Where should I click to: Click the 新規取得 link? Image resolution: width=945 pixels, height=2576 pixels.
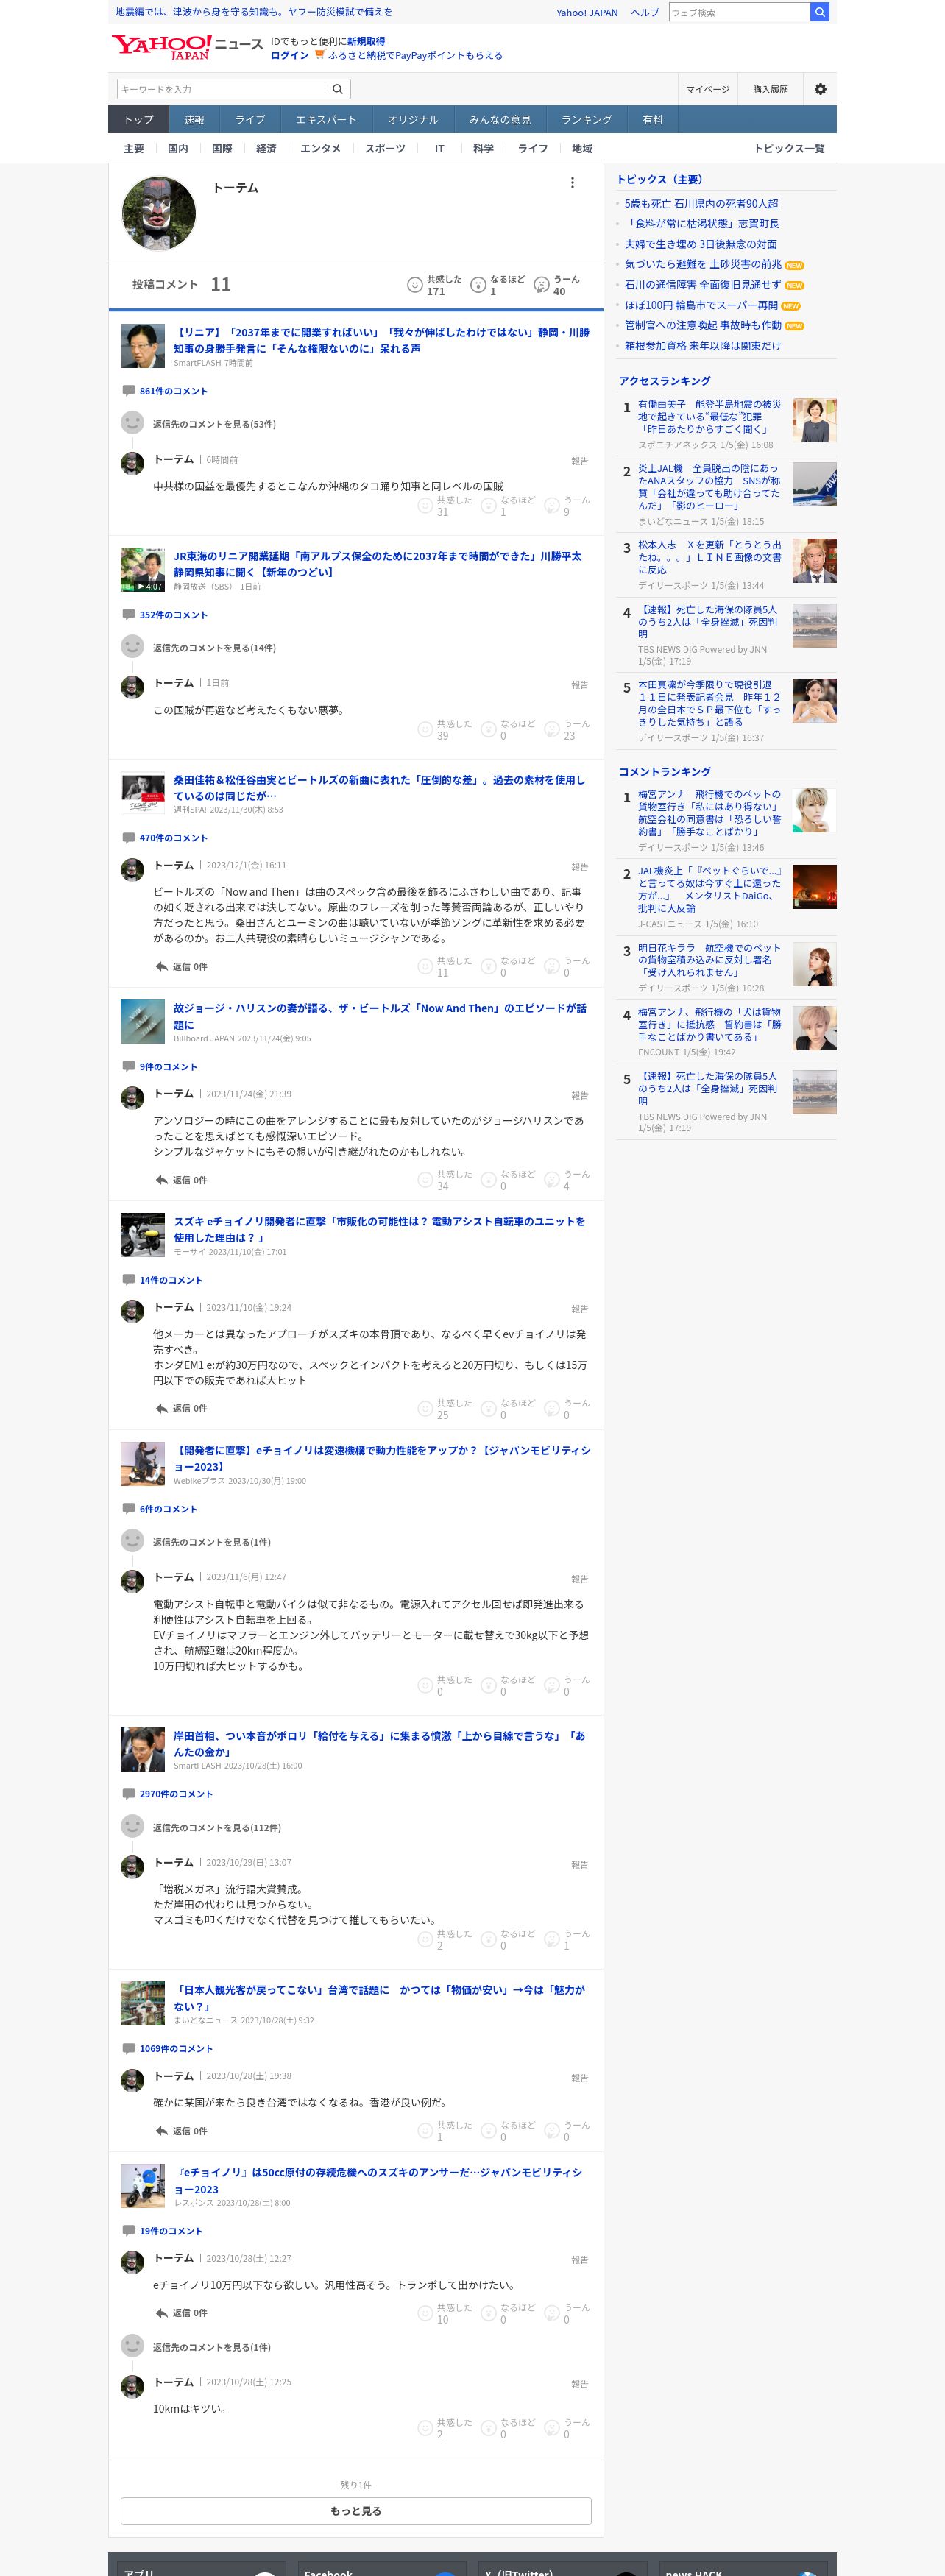[x=366, y=41]
